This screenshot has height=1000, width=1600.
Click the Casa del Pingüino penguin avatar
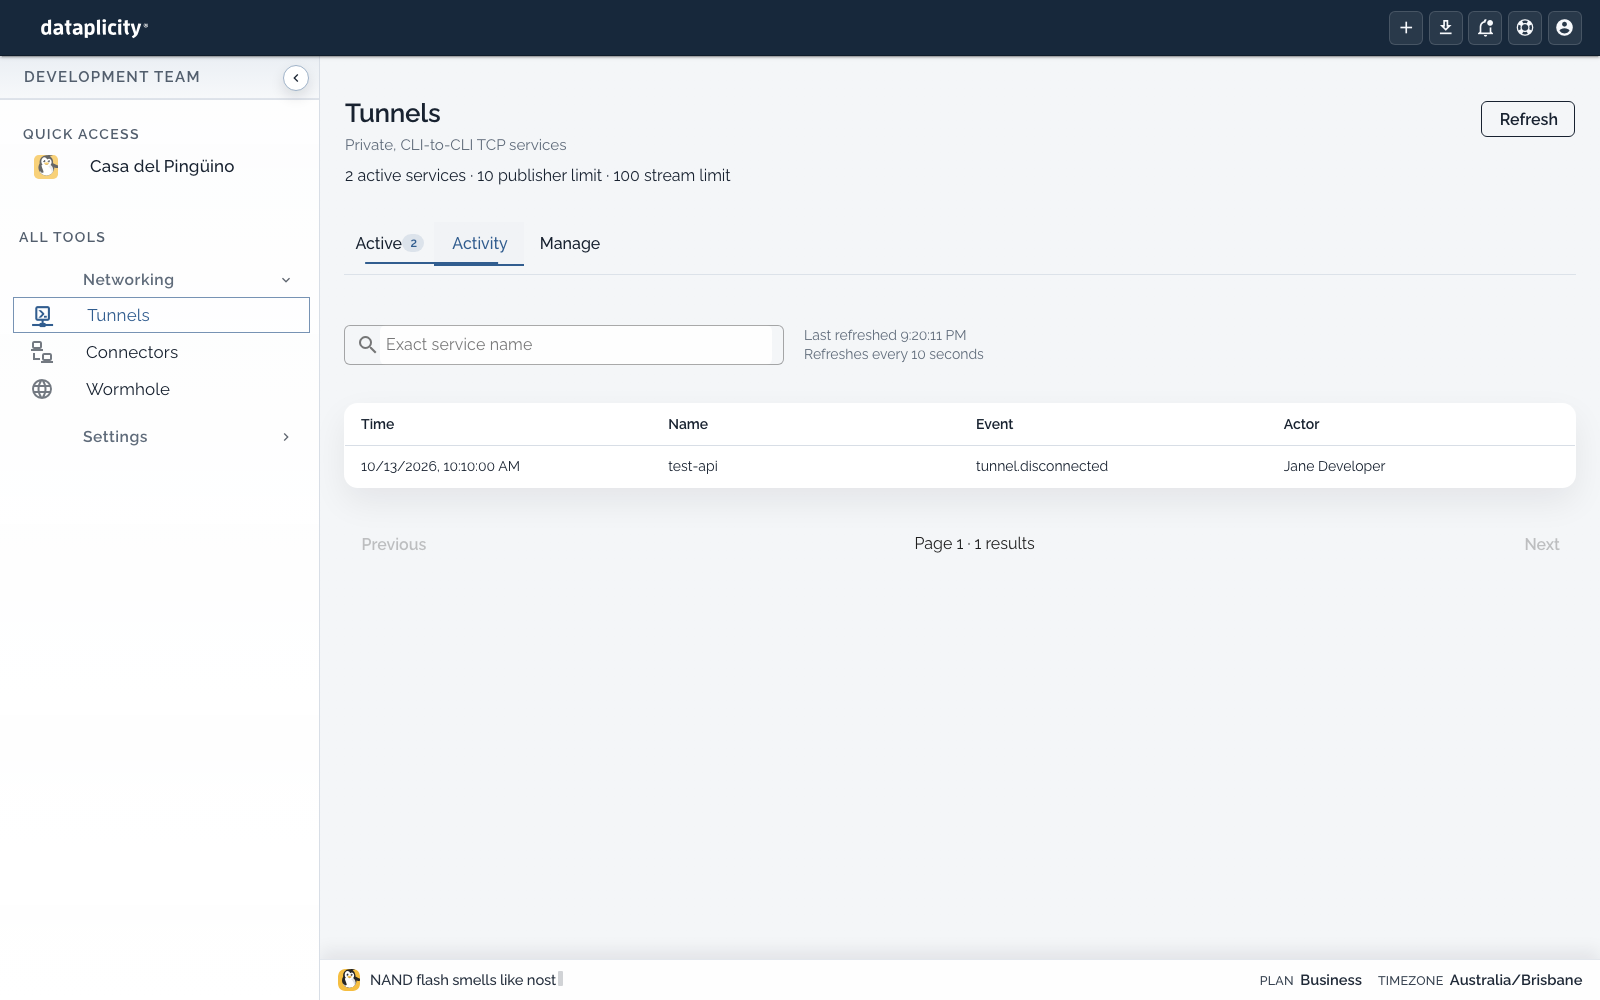point(46,166)
